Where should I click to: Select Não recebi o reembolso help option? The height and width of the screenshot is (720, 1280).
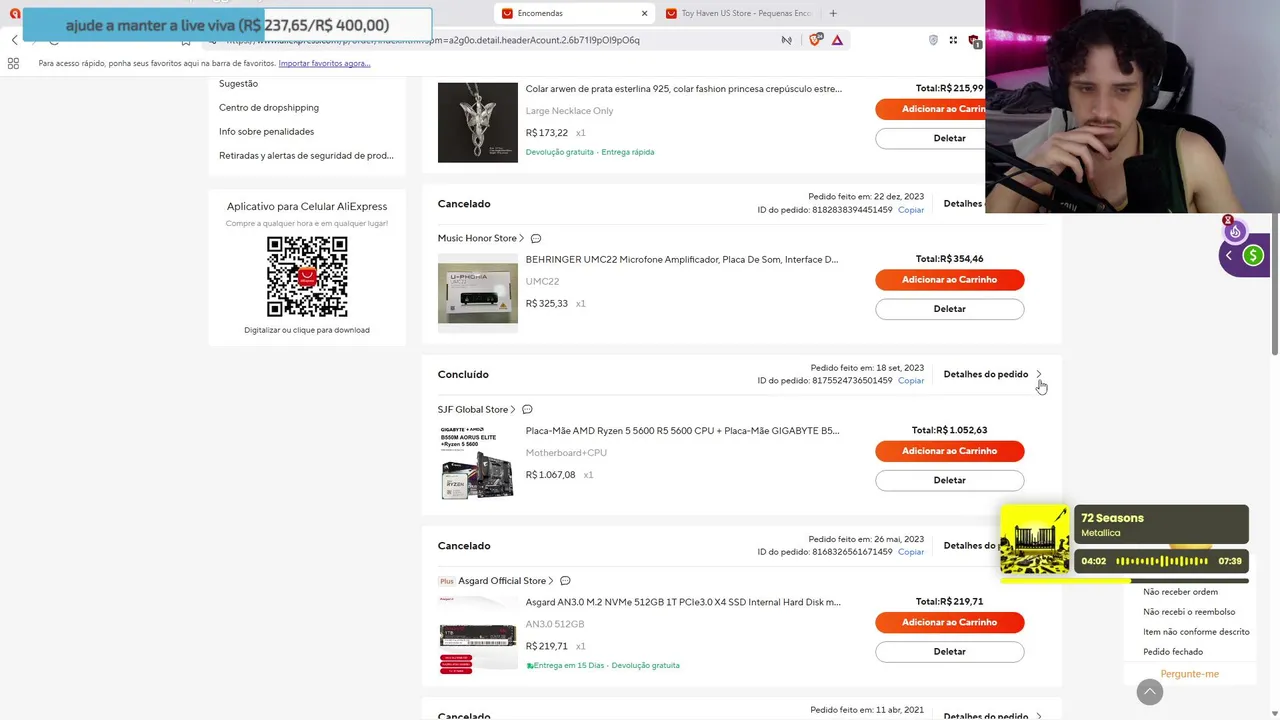1189,612
